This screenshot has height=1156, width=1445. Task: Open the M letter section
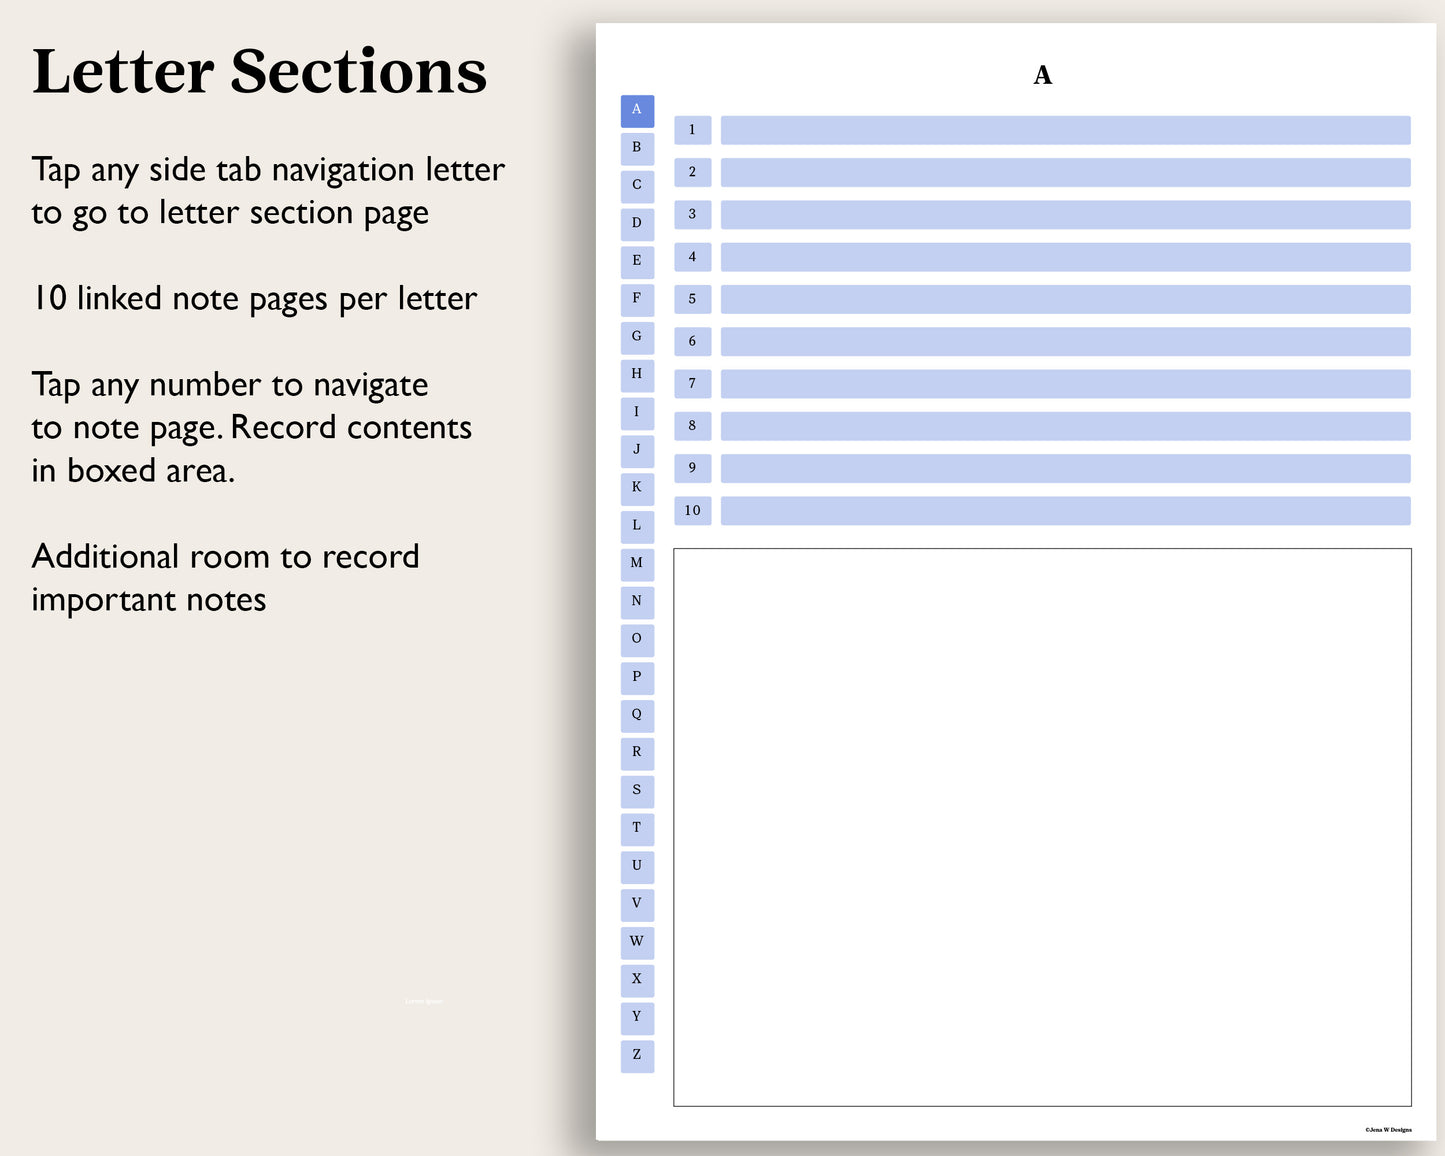coord(636,564)
